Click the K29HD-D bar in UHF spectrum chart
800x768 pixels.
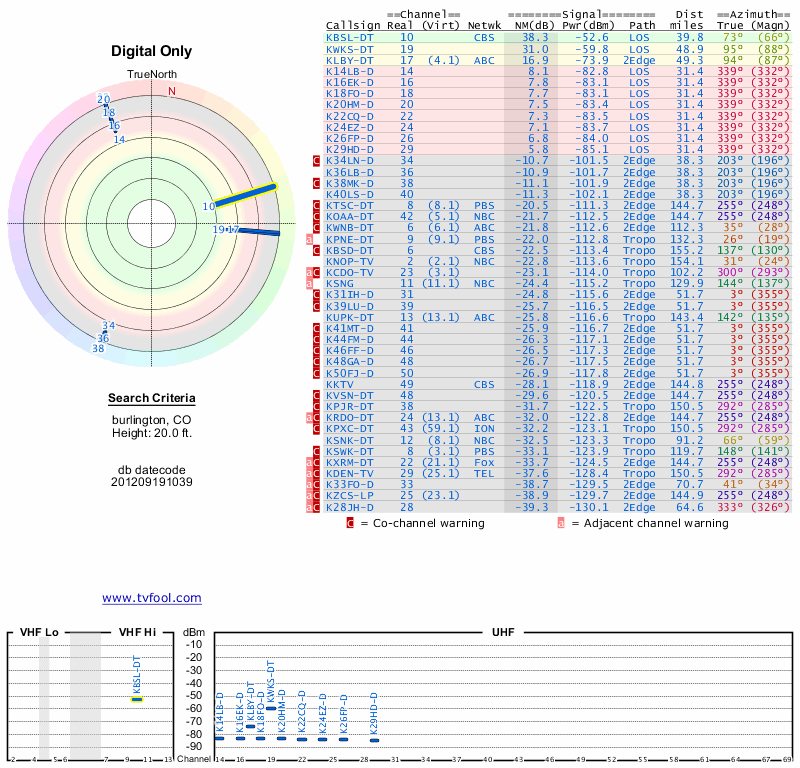(373, 738)
